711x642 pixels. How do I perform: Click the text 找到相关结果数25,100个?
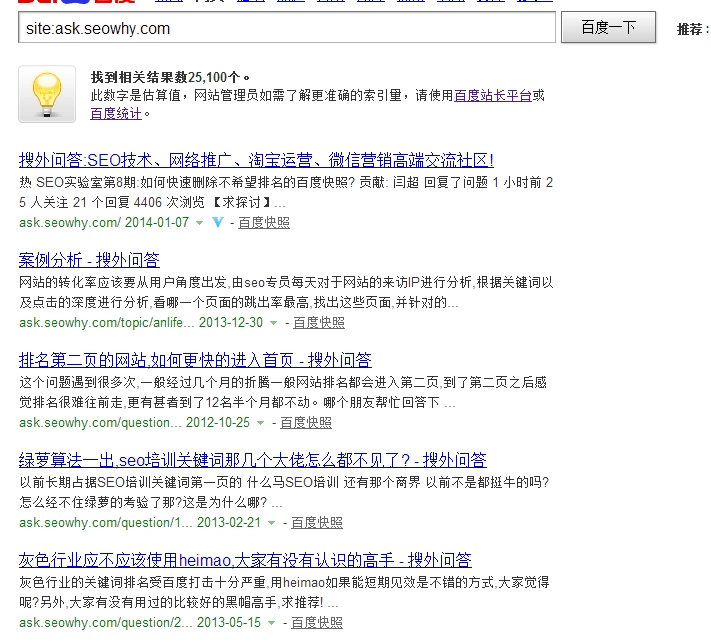pyautogui.click(x=170, y=77)
